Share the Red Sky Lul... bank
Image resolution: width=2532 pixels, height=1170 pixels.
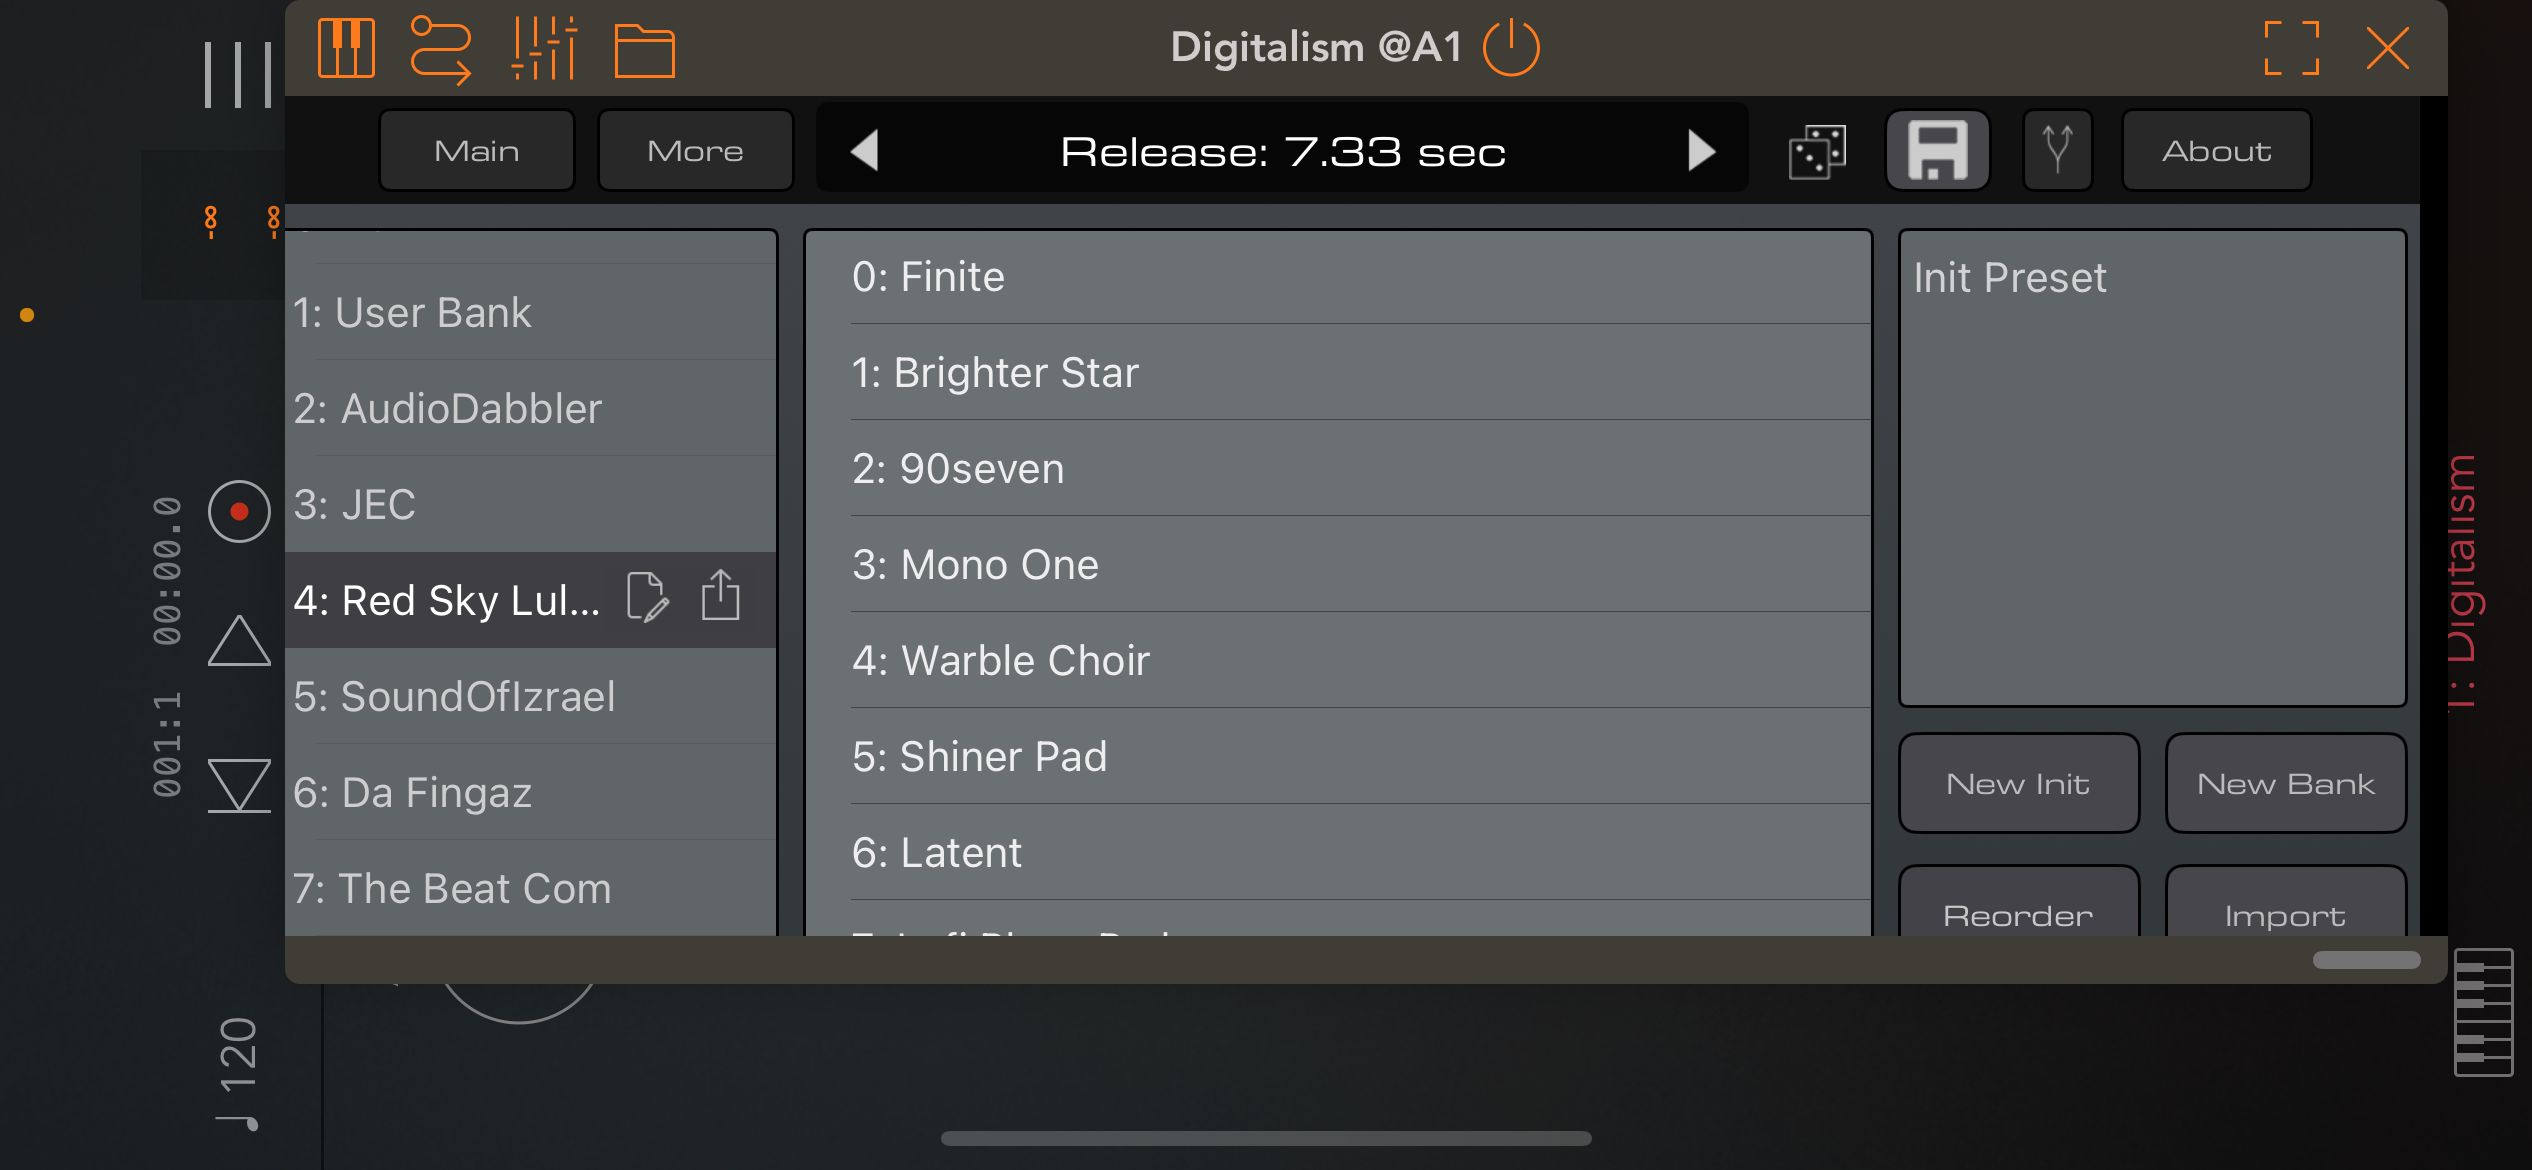coord(720,596)
